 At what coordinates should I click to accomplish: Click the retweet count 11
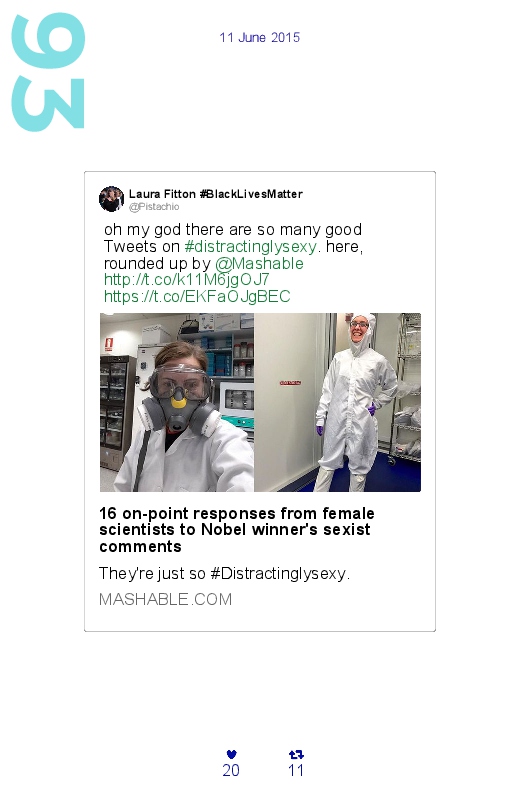[296, 770]
